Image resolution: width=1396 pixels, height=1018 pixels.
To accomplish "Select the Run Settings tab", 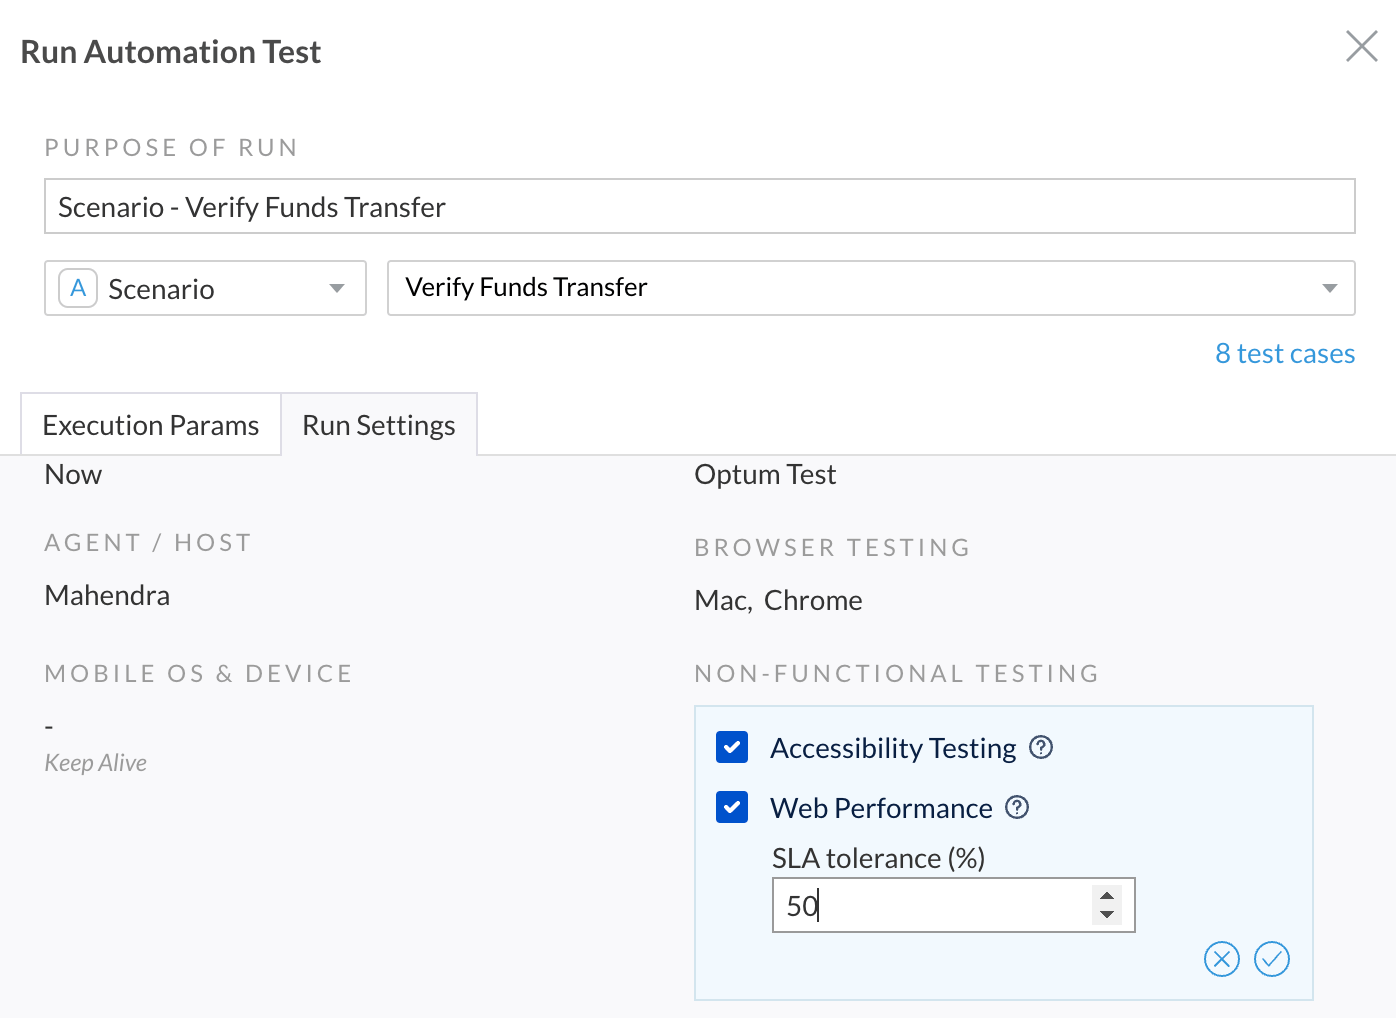I will [379, 424].
